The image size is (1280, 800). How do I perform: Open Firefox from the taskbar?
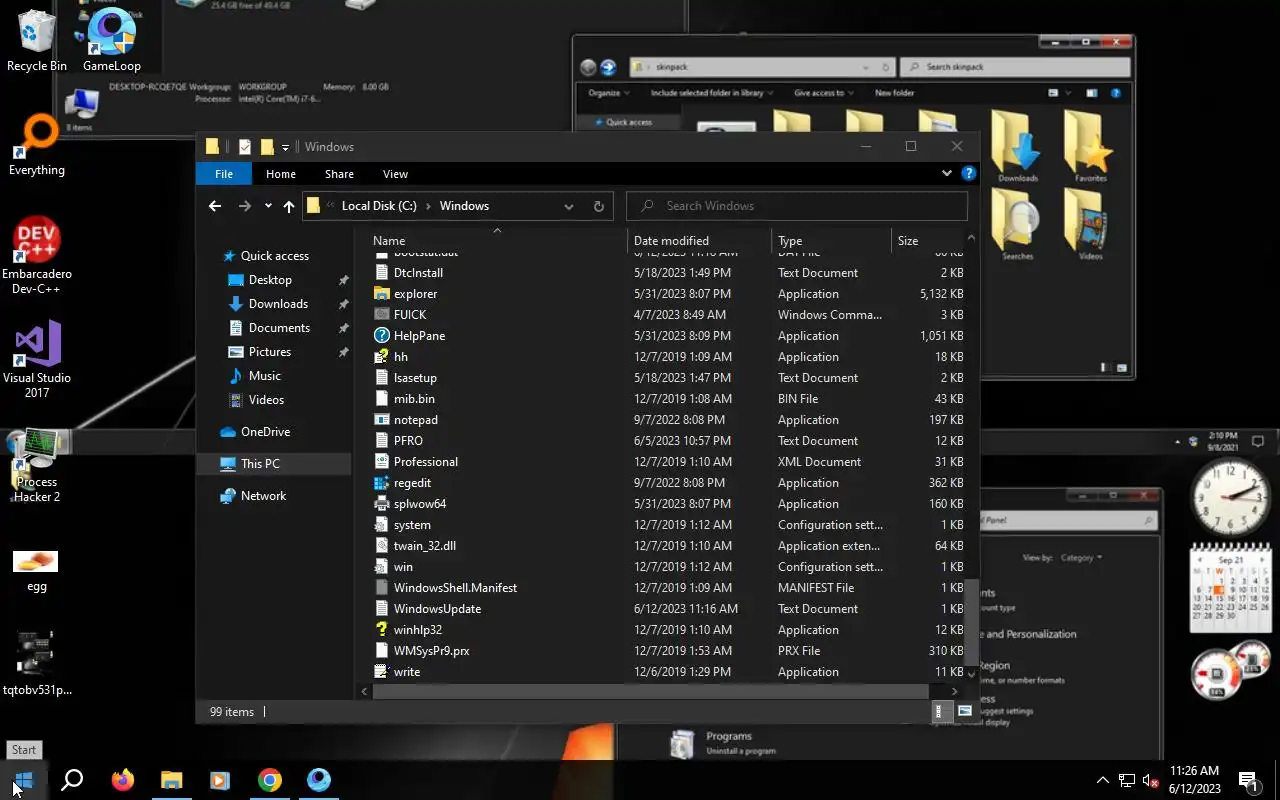tap(123, 780)
